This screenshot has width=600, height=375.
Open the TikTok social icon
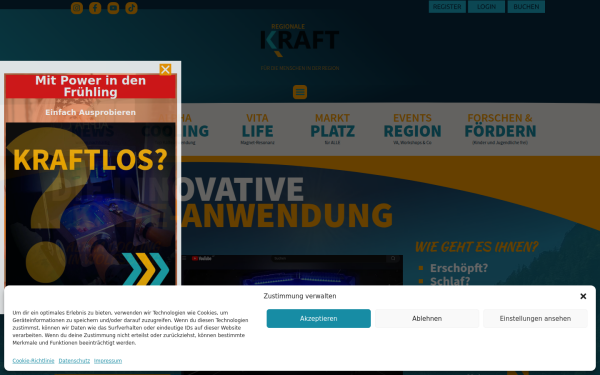131,8
